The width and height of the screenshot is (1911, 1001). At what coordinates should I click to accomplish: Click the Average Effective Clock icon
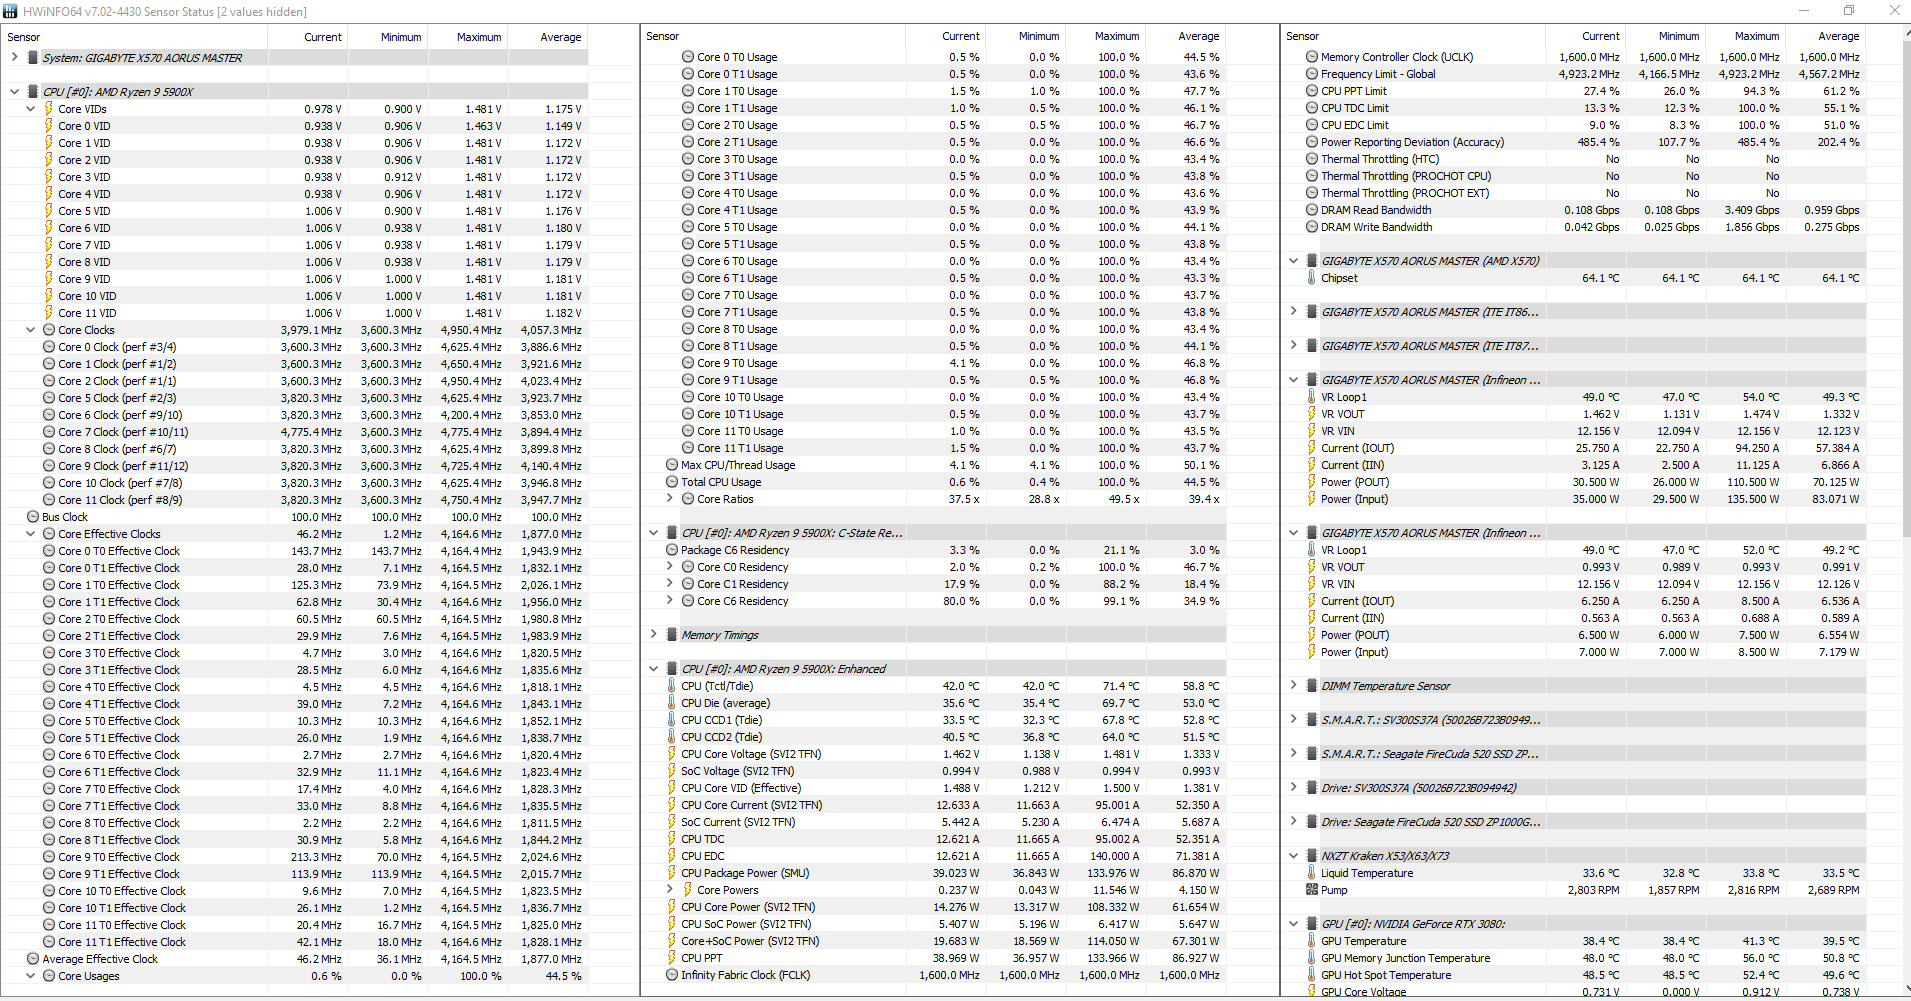point(33,959)
